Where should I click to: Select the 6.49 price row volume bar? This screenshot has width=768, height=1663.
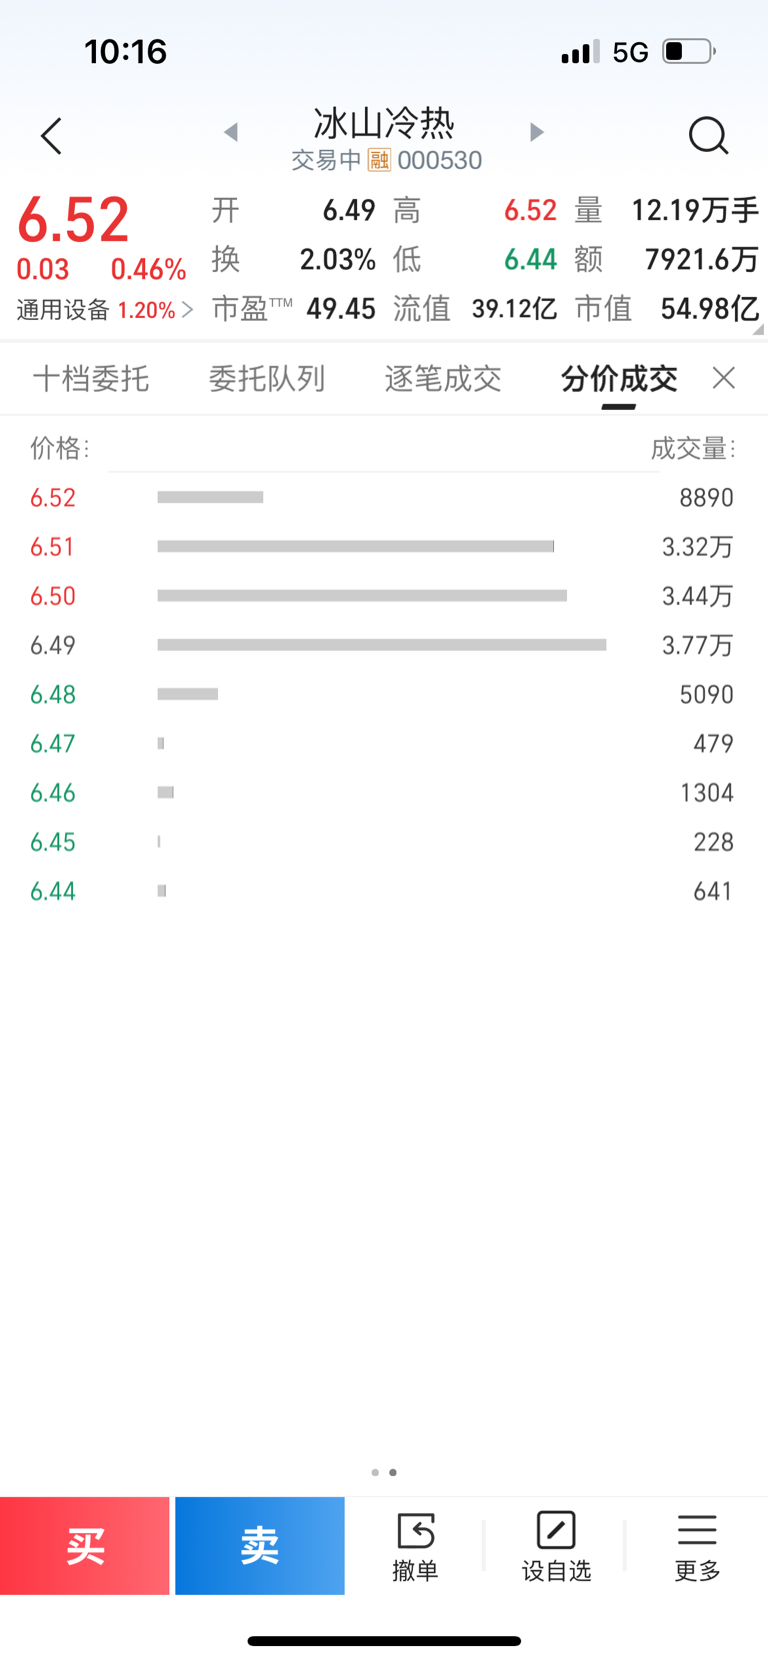pyautogui.click(x=382, y=645)
